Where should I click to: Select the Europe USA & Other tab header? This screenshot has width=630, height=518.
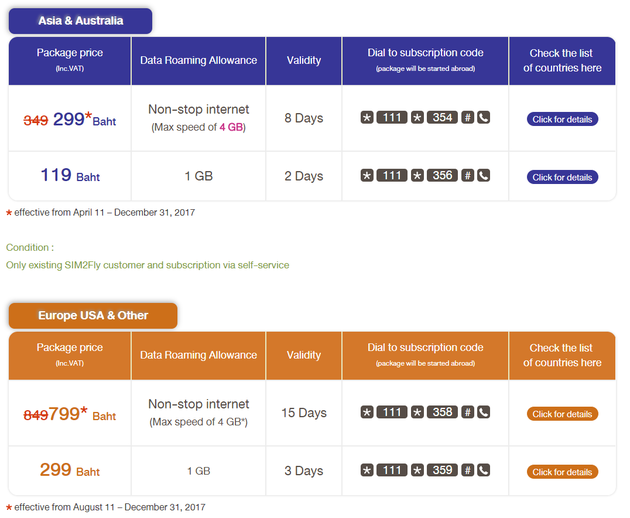tap(93, 315)
